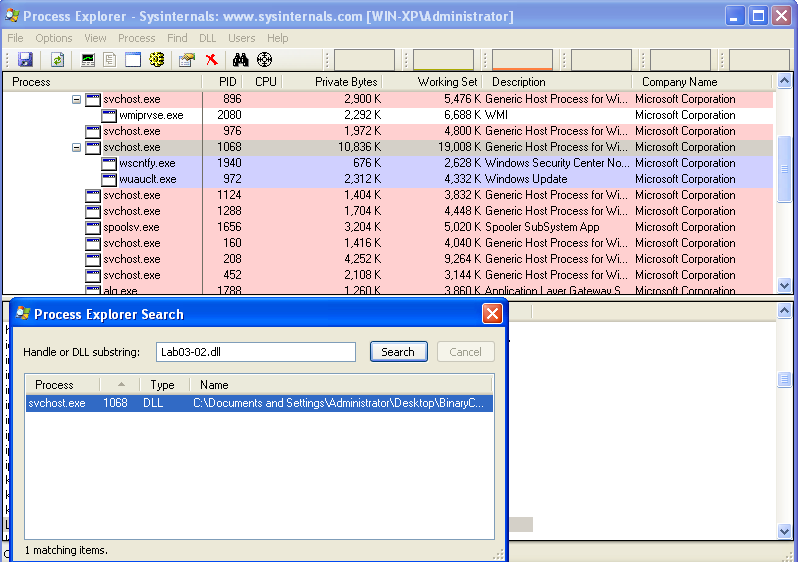
Task: Open the Options menu
Action: pos(54,38)
